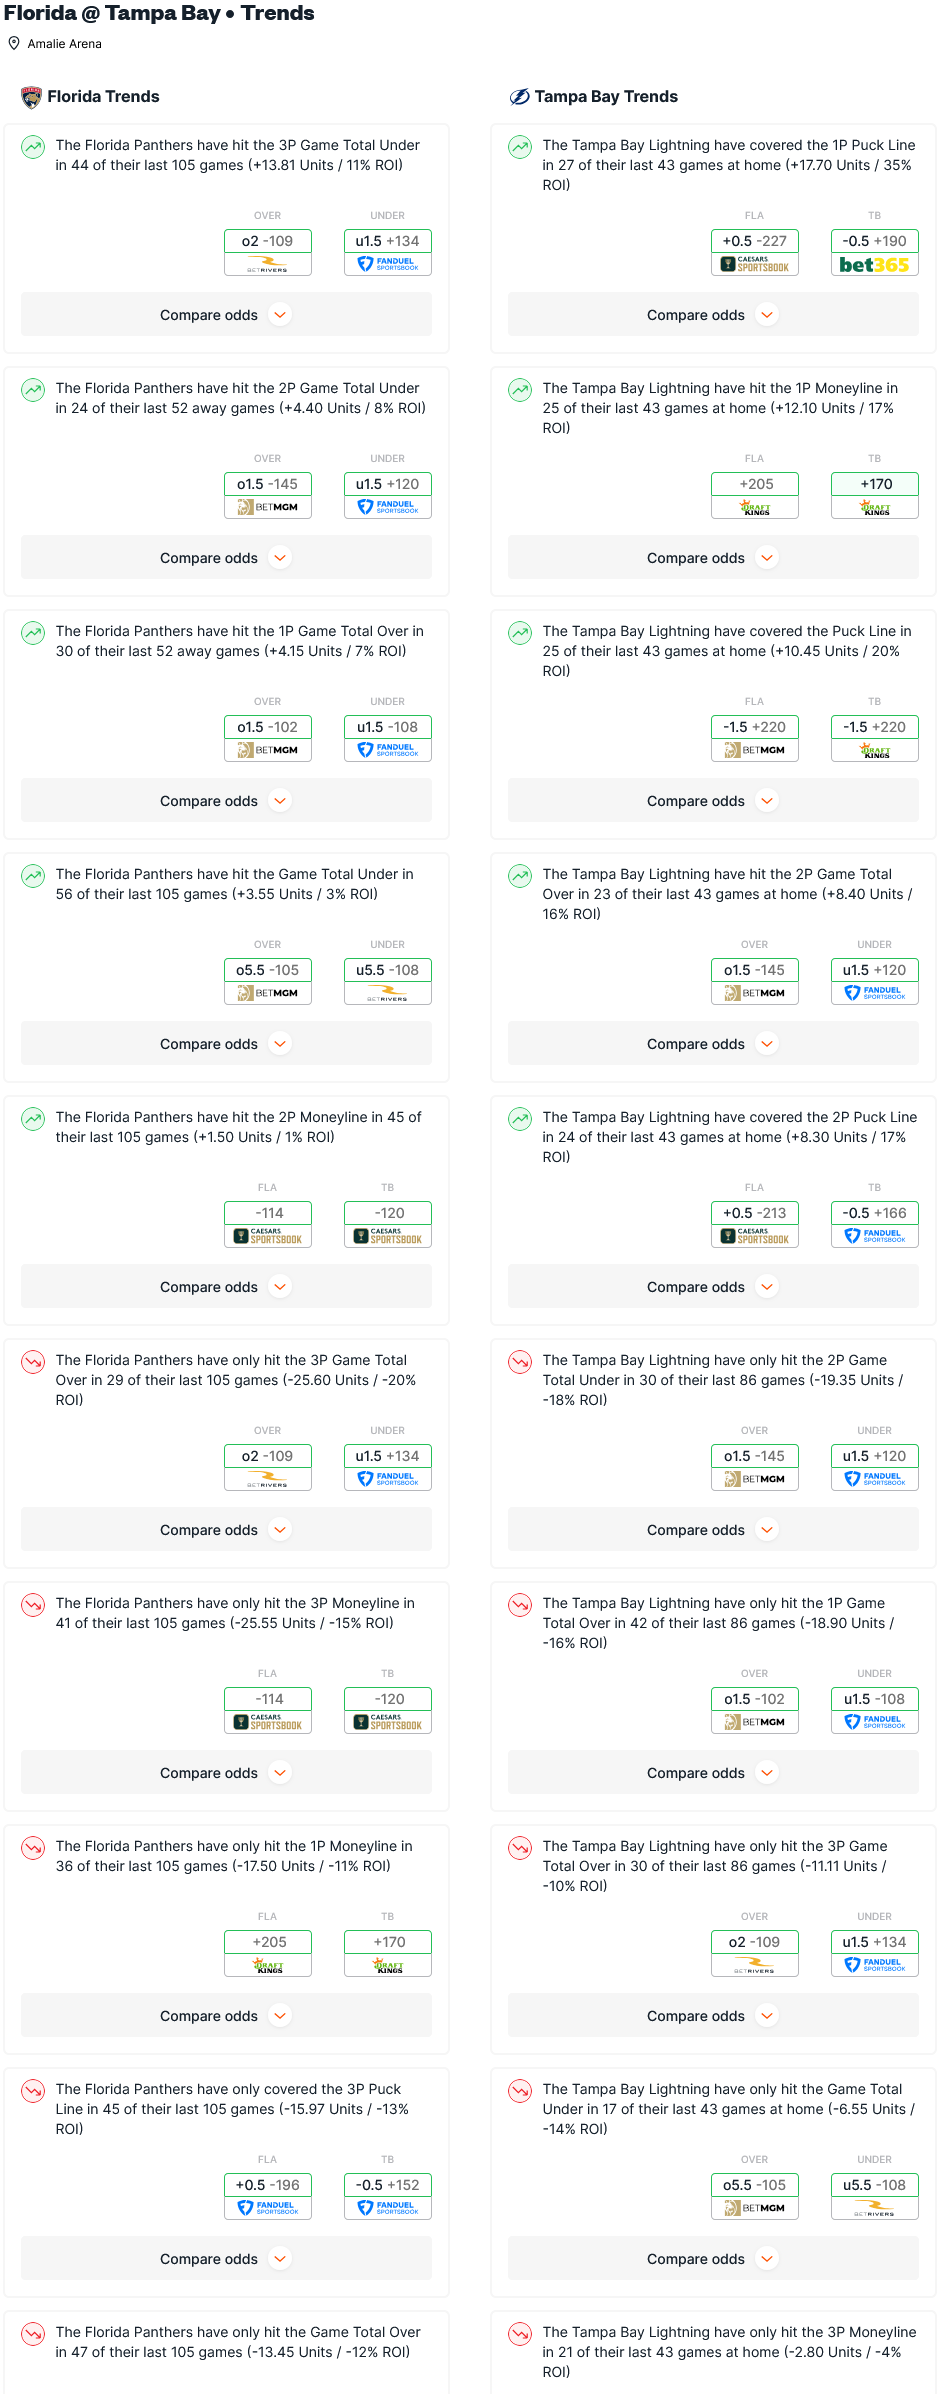Select u5.5 -108 under in Tampa Game Total card
Viewport: 940px width, 2394px height.
[x=874, y=2185]
